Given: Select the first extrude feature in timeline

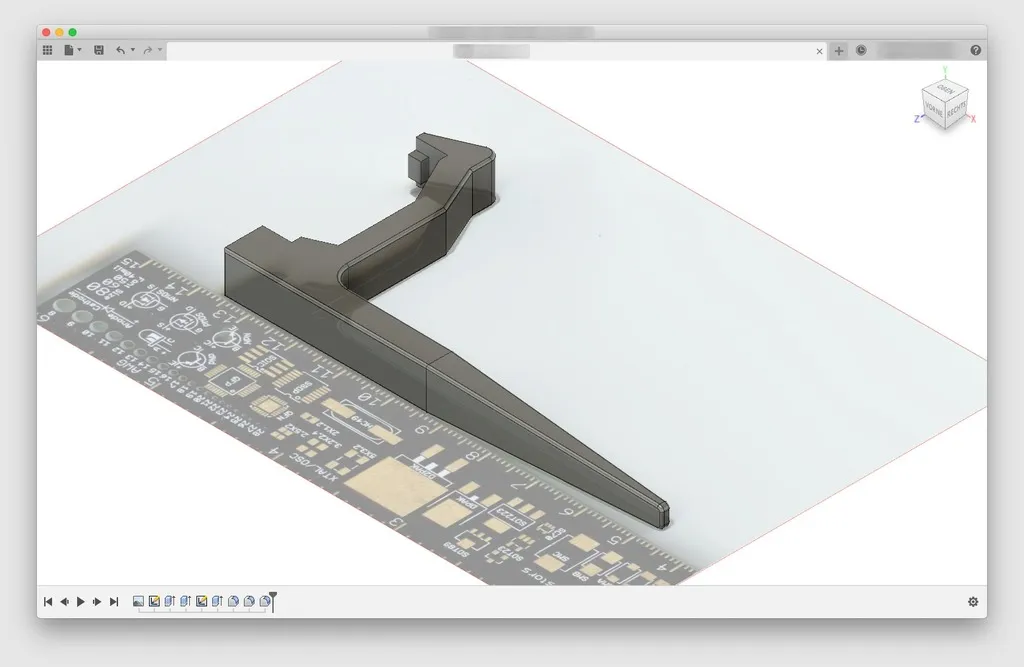Looking at the screenshot, I should coord(170,601).
